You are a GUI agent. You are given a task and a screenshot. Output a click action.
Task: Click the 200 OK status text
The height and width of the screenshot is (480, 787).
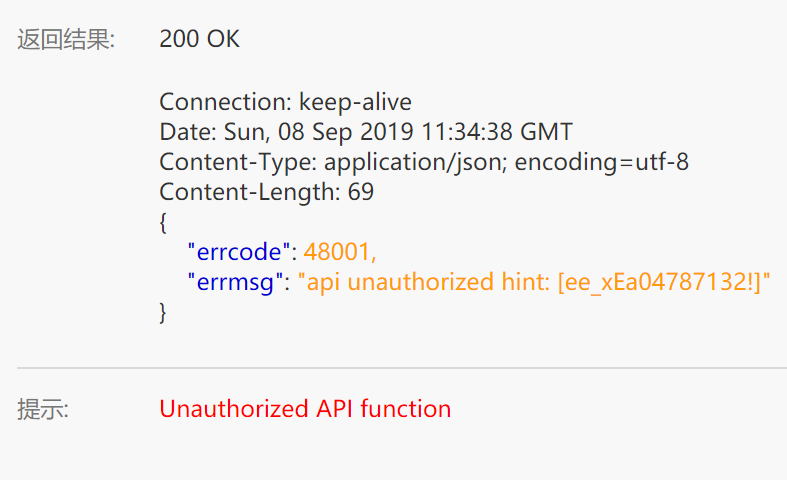click(199, 40)
